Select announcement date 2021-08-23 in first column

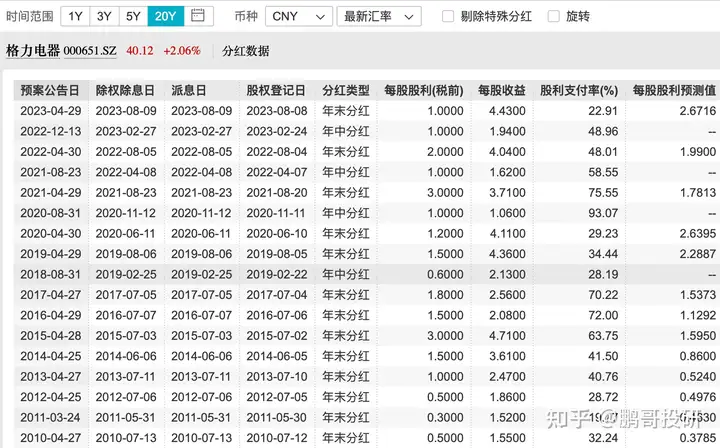click(x=51, y=172)
